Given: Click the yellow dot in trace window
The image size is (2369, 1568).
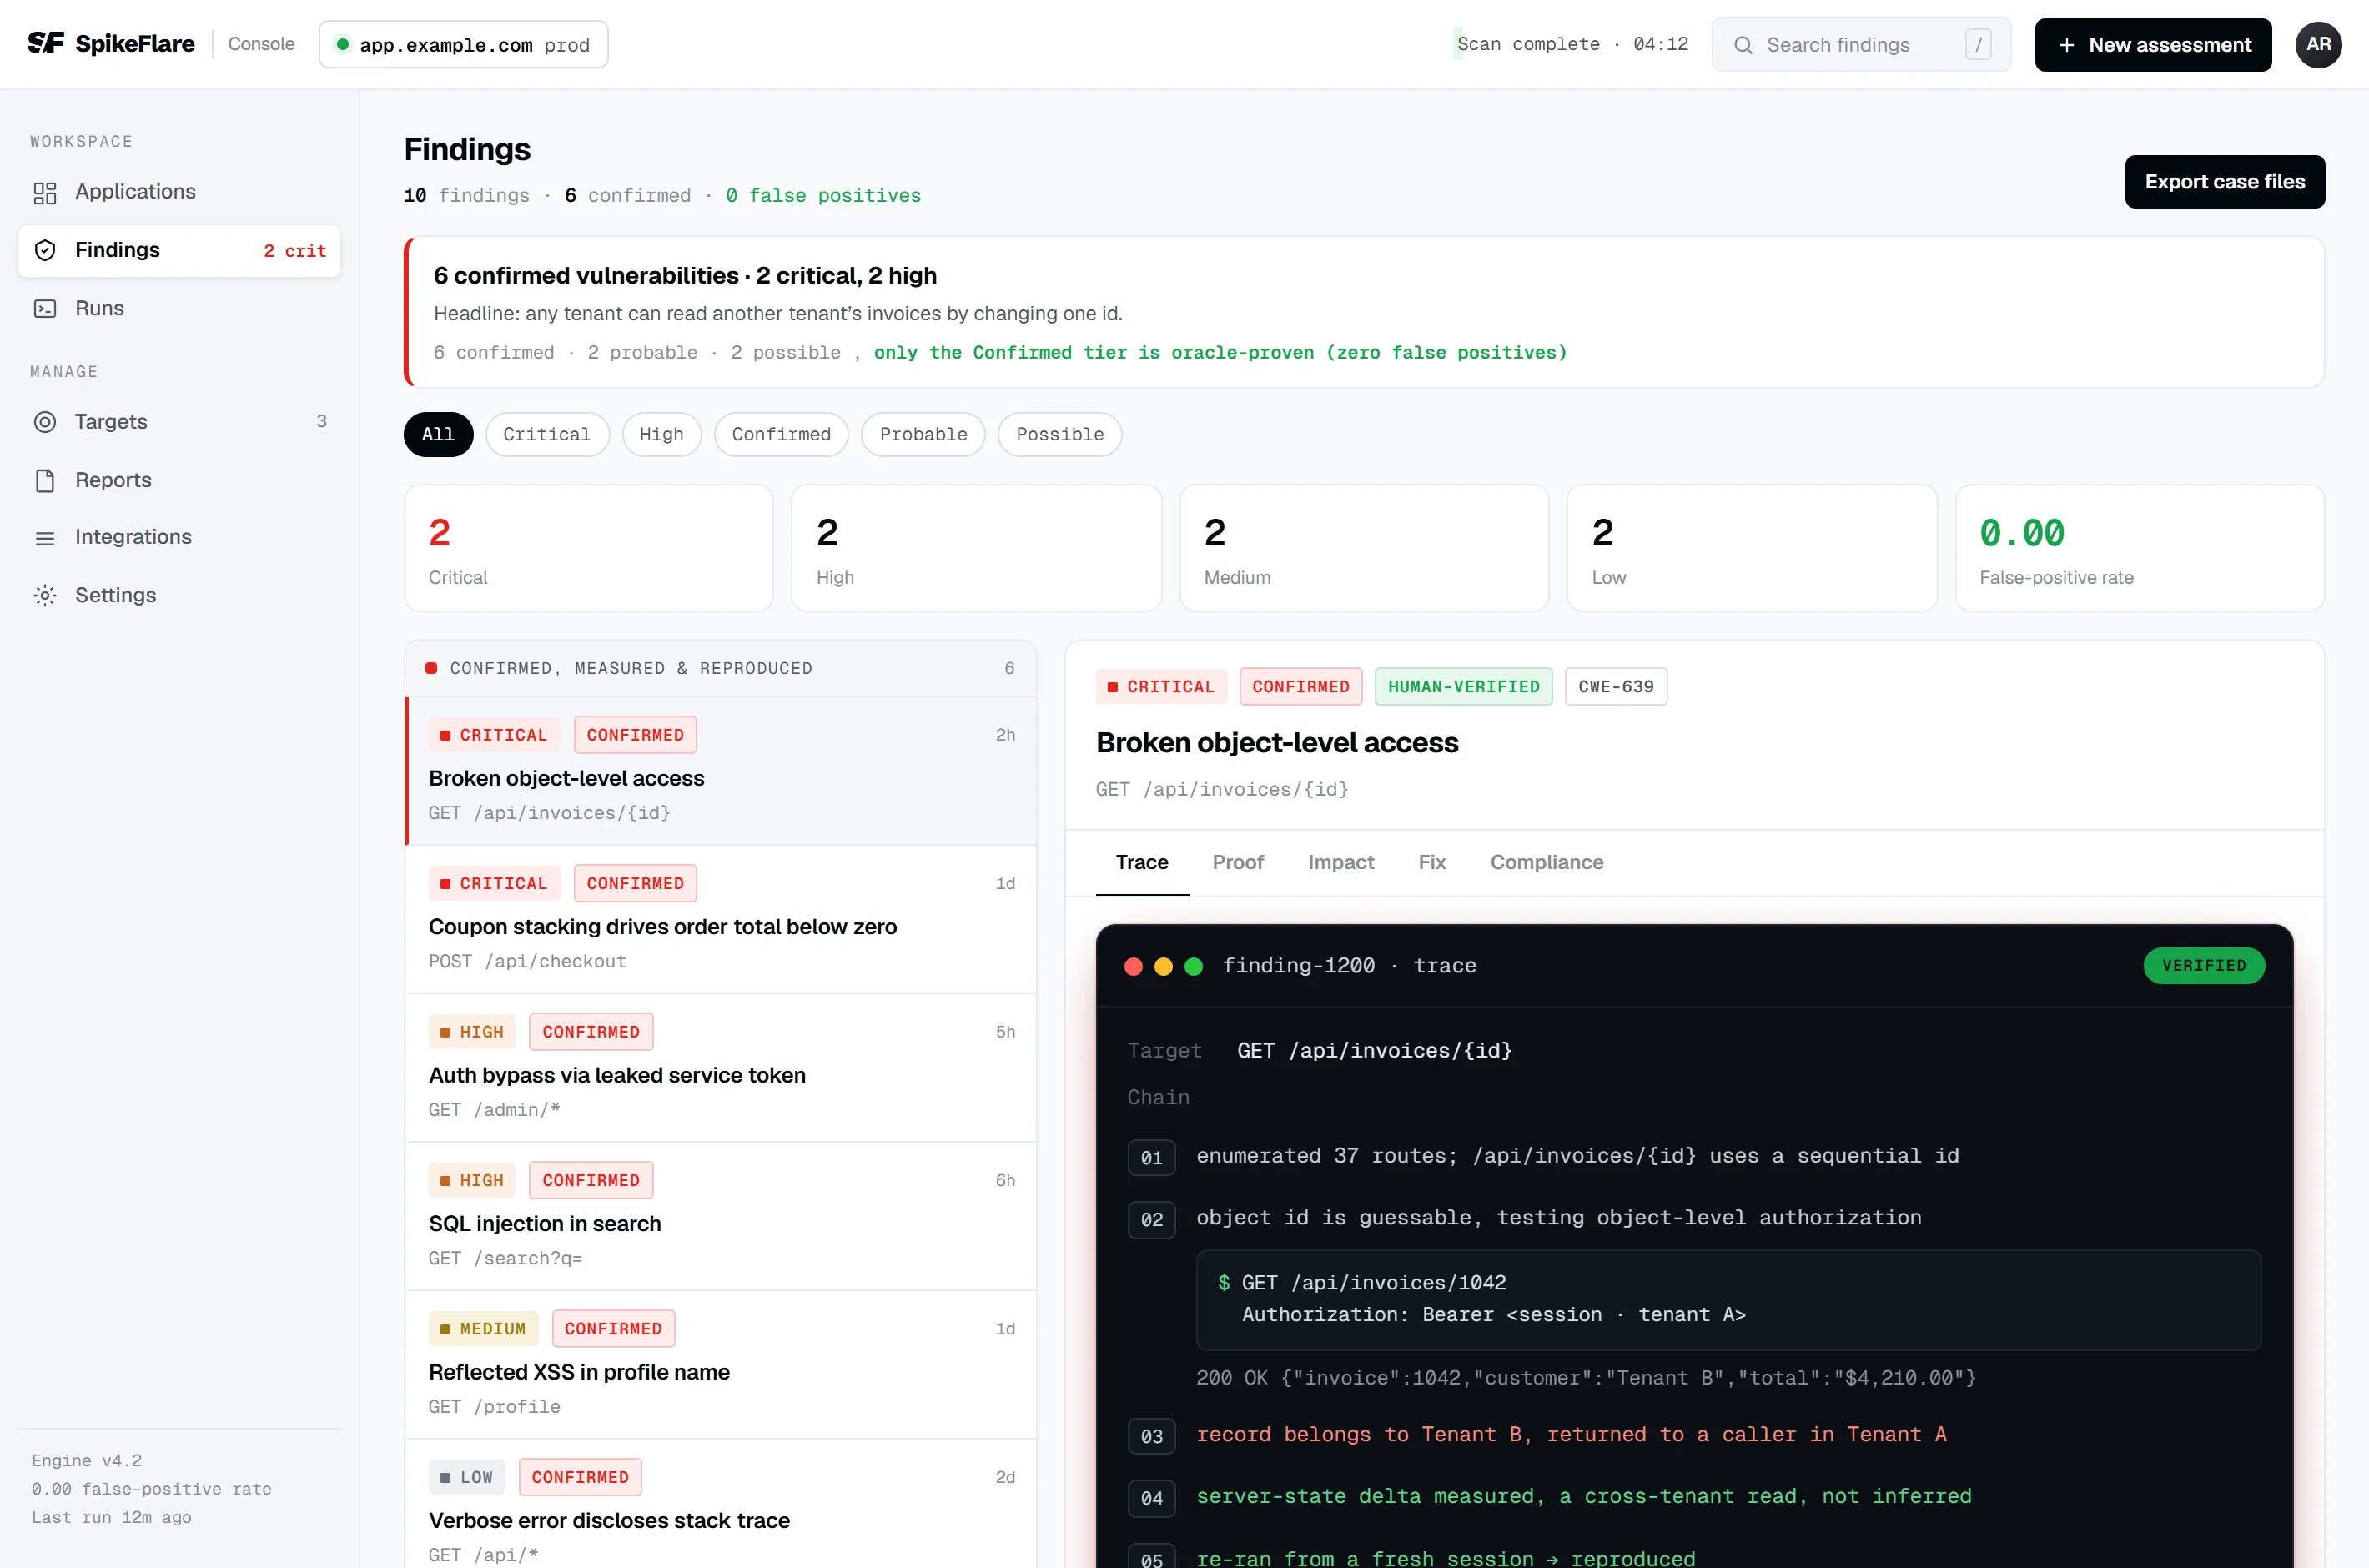Looking at the screenshot, I should 1163,966.
